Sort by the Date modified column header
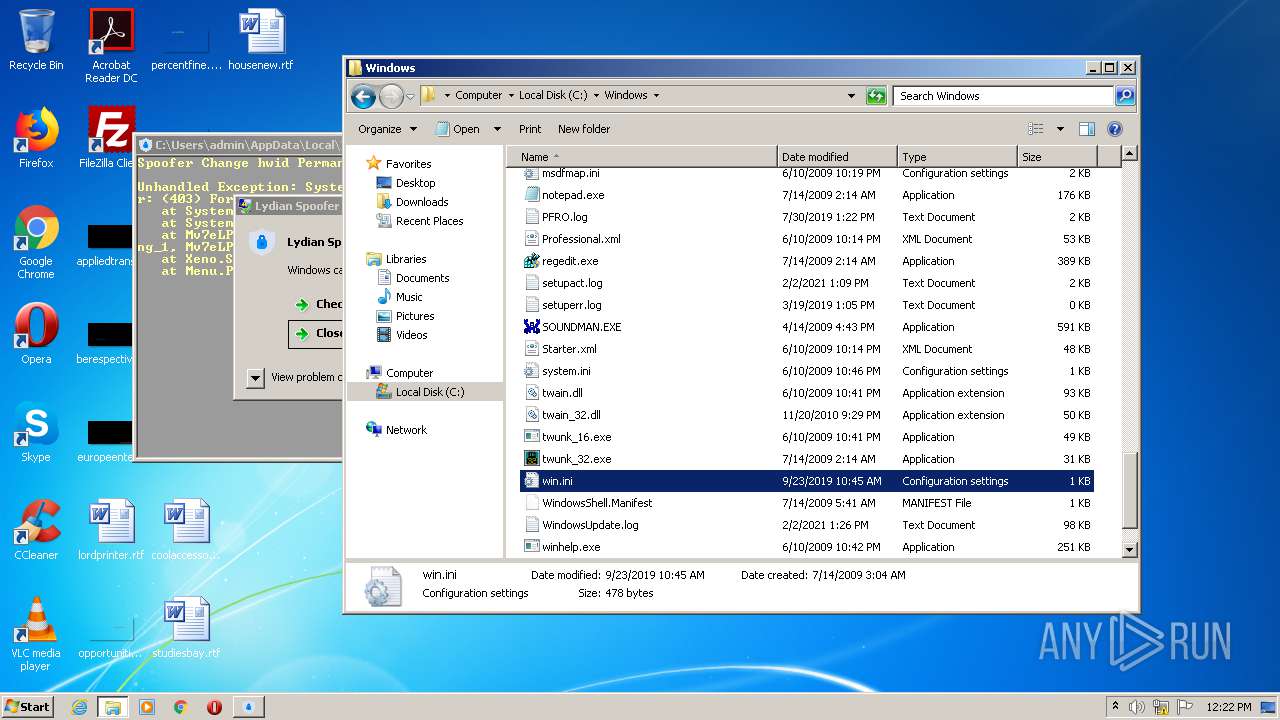 click(837, 157)
